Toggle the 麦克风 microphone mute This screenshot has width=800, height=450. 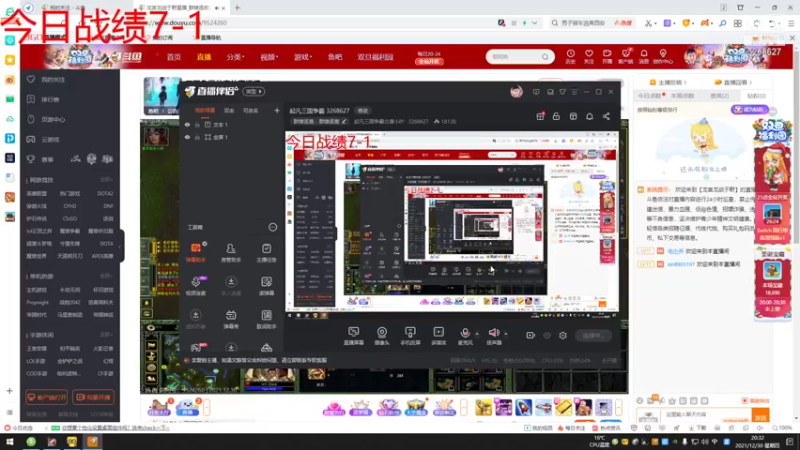coord(465,336)
